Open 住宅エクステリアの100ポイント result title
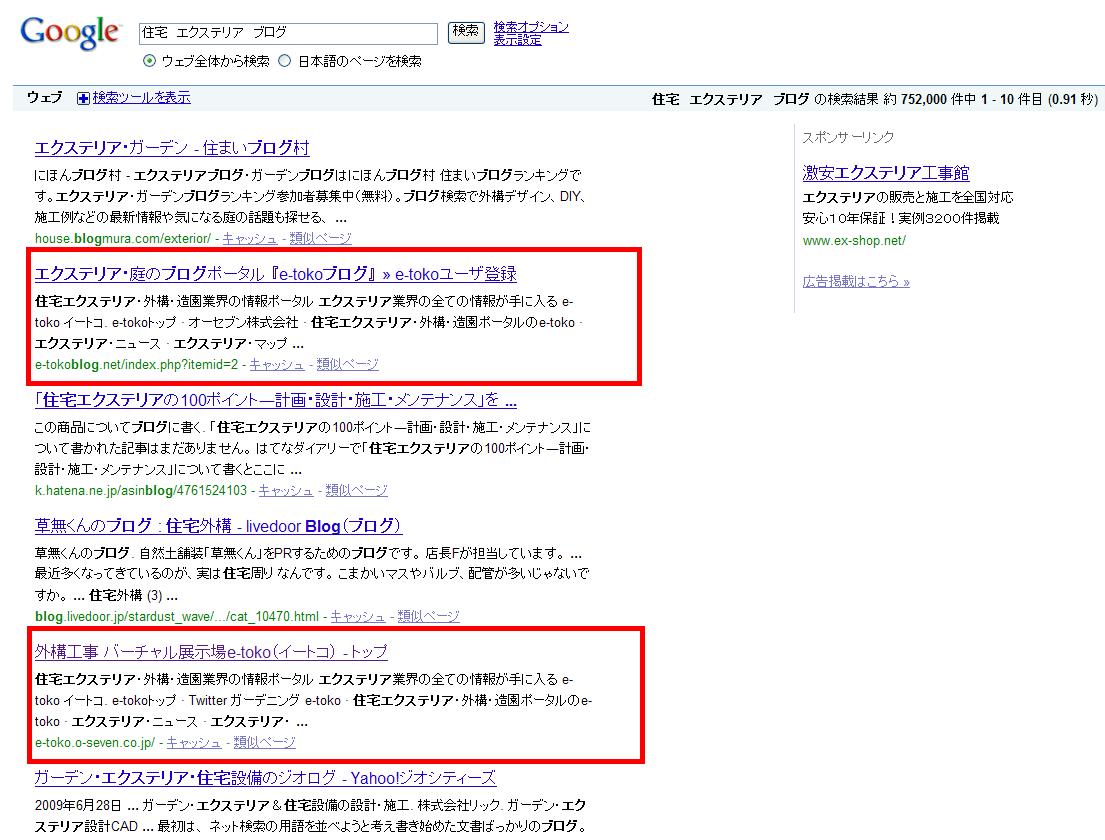1105x840 pixels. (x=275, y=400)
